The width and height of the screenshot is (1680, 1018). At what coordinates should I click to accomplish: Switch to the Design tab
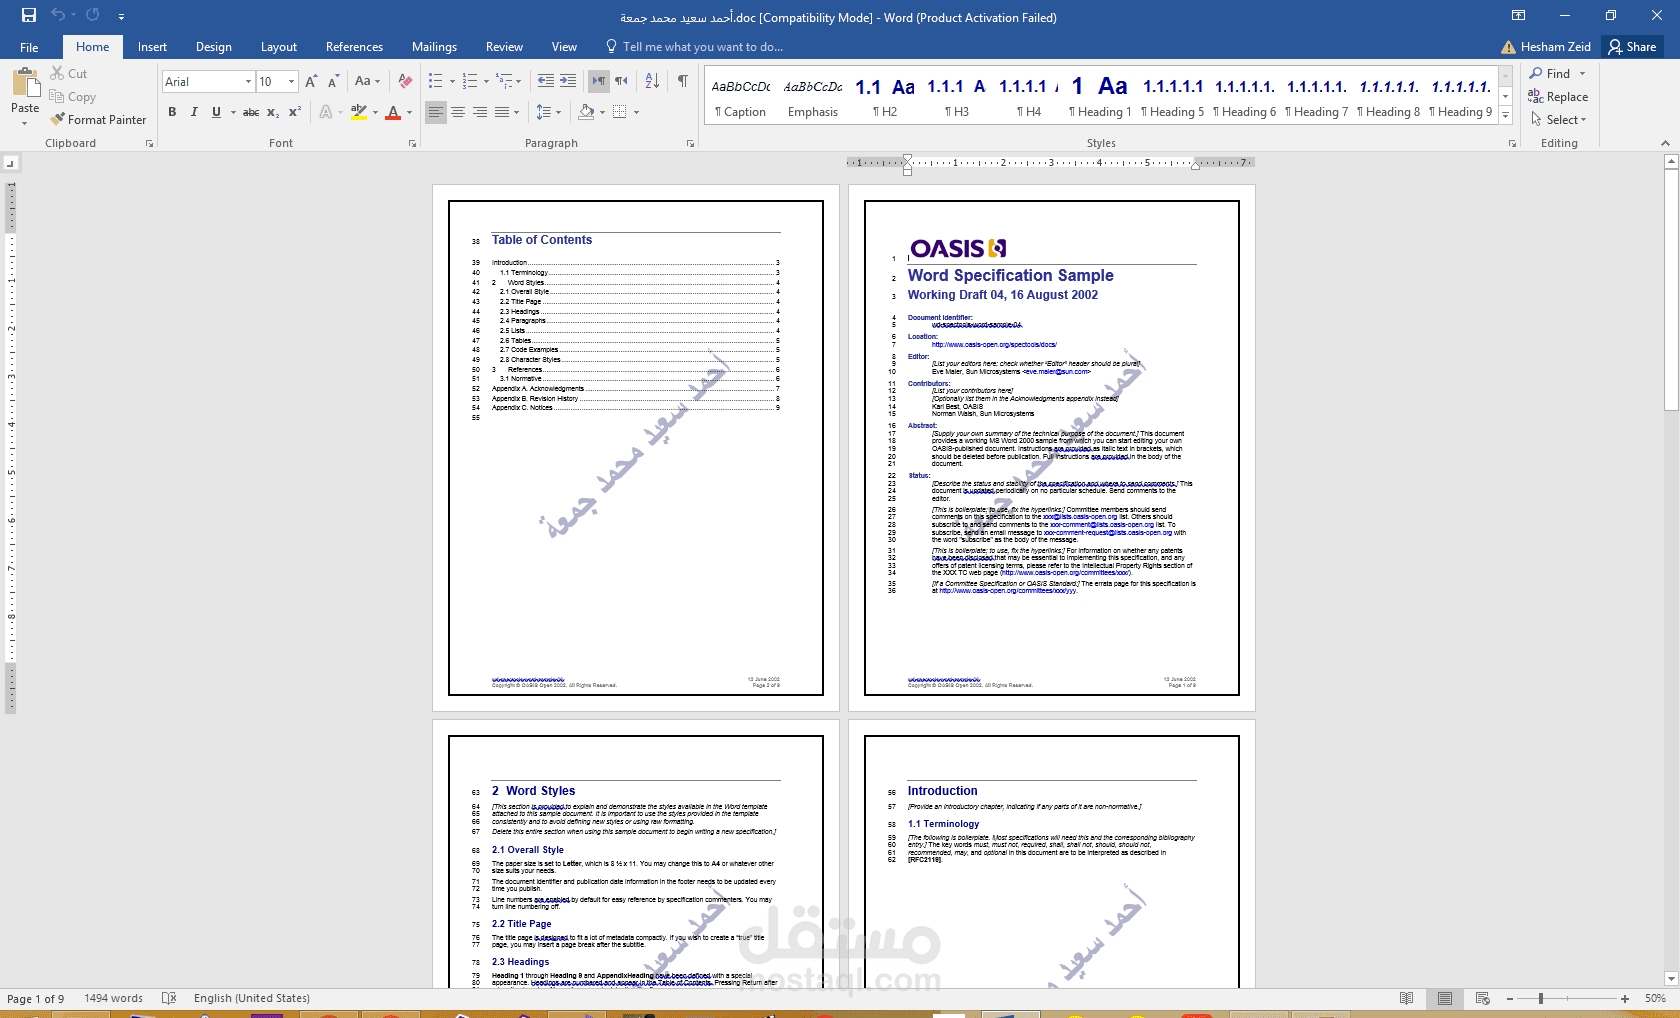(x=214, y=47)
